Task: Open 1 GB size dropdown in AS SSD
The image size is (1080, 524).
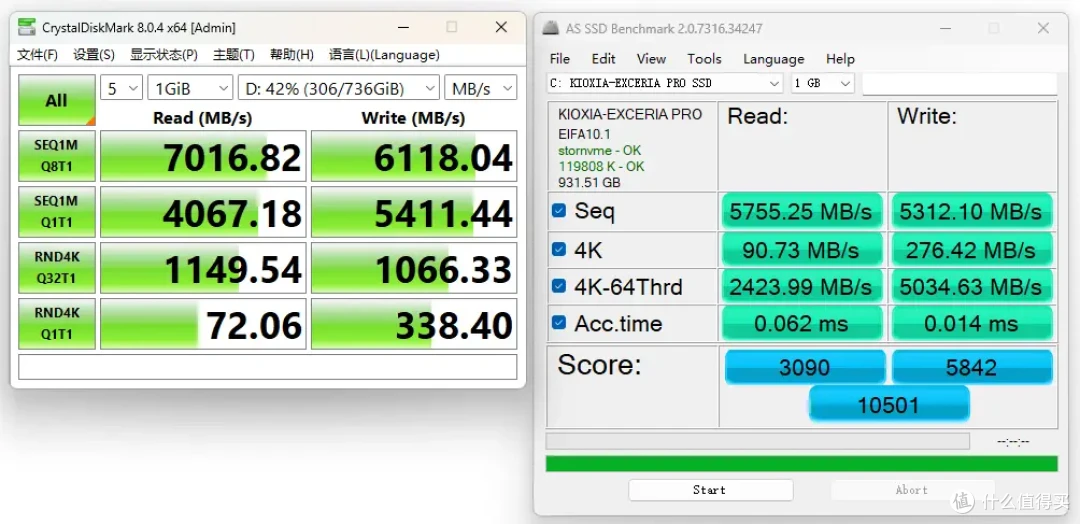Action: coord(822,83)
